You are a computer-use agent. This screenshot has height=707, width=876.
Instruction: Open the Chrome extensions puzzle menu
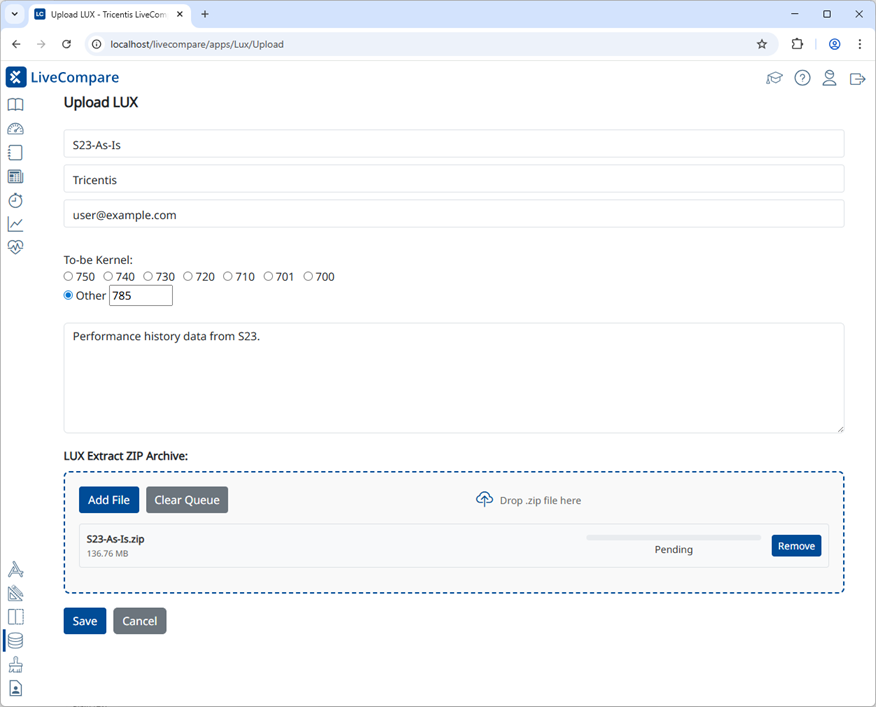pos(797,44)
